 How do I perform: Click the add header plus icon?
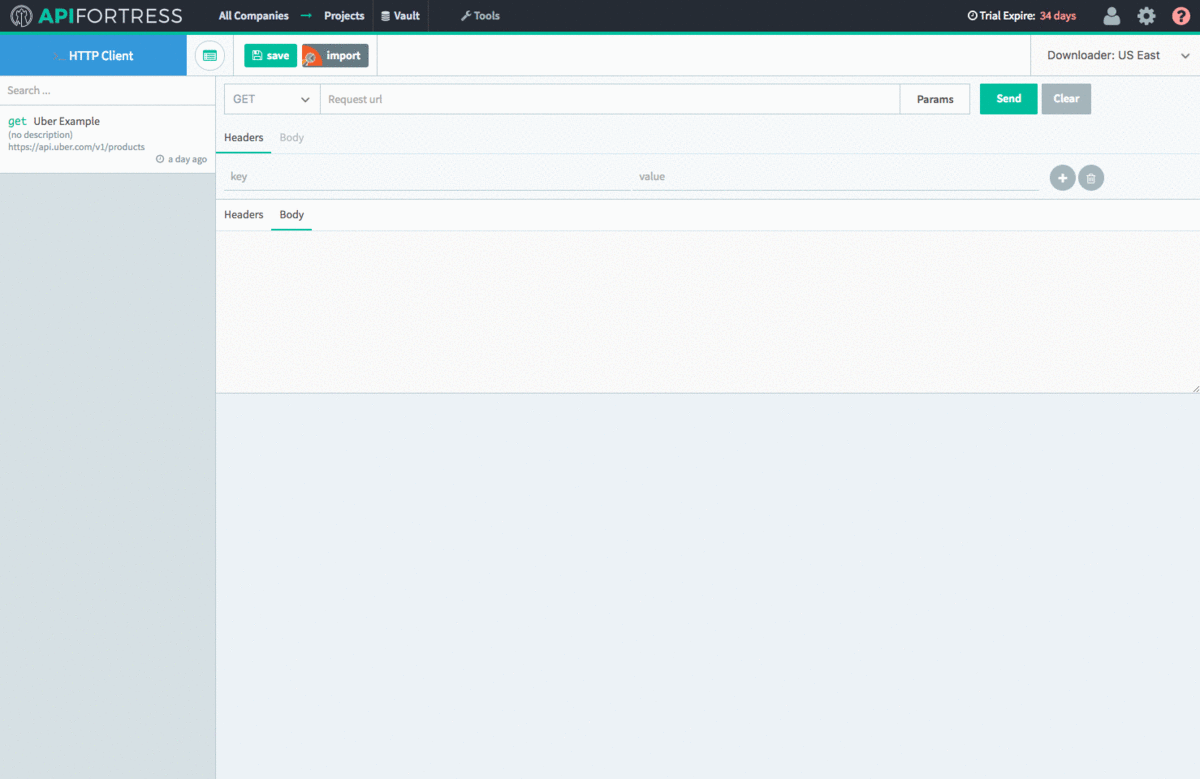coord(1062,178)
